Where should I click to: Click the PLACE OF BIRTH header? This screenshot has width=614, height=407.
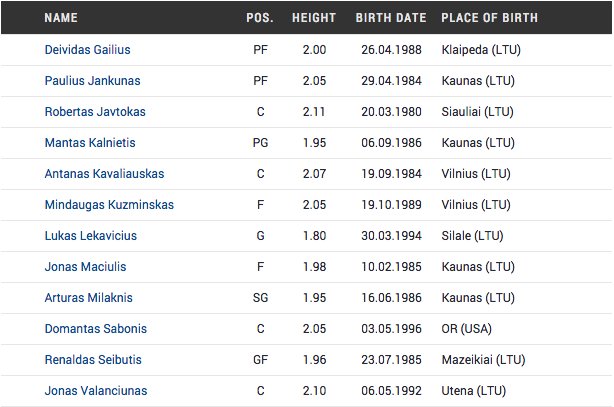(x=490, y=18)
